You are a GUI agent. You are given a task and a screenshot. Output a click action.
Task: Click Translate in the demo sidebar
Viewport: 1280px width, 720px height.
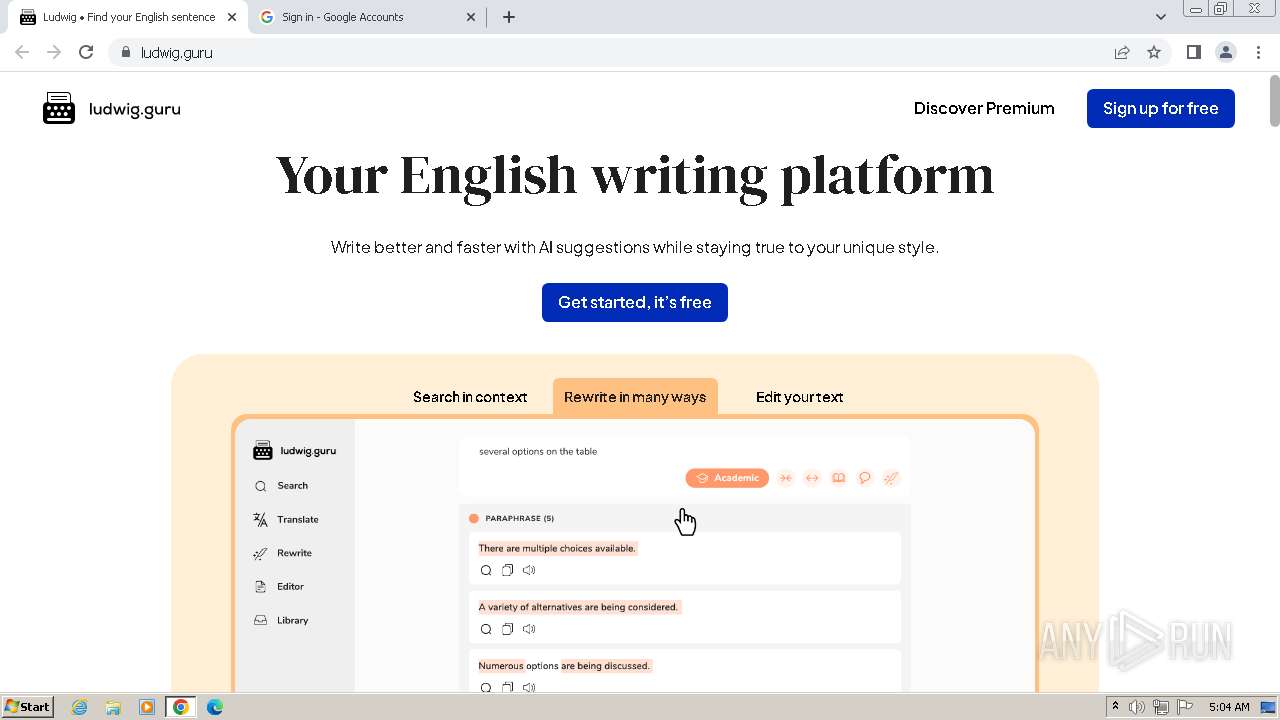click(286, 519)
